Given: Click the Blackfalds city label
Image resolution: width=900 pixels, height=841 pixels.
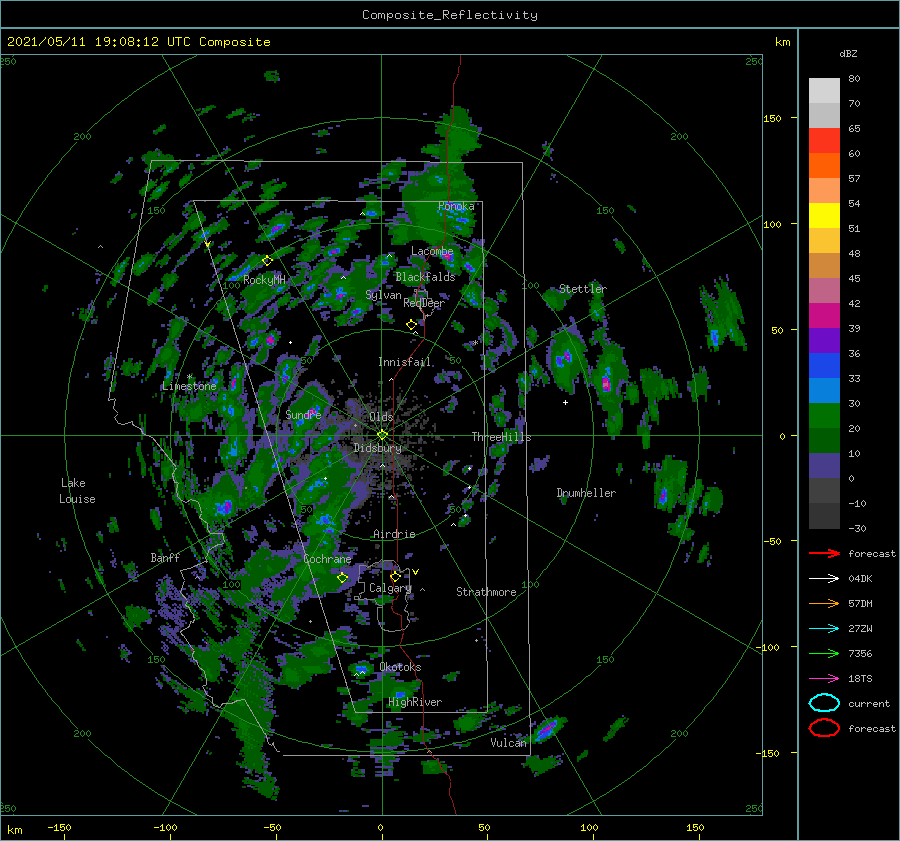Looking at the screenshot, I should [x=425, y=277].
